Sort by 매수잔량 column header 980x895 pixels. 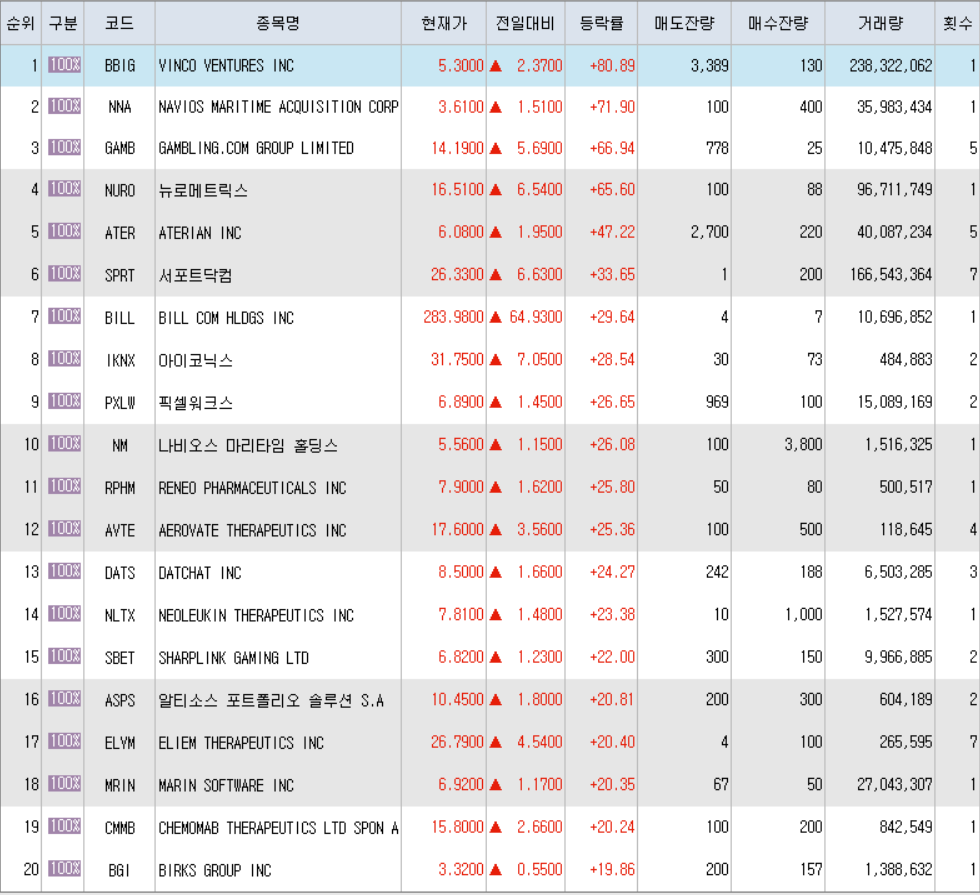pyautogui.click(x=778, y=23)
